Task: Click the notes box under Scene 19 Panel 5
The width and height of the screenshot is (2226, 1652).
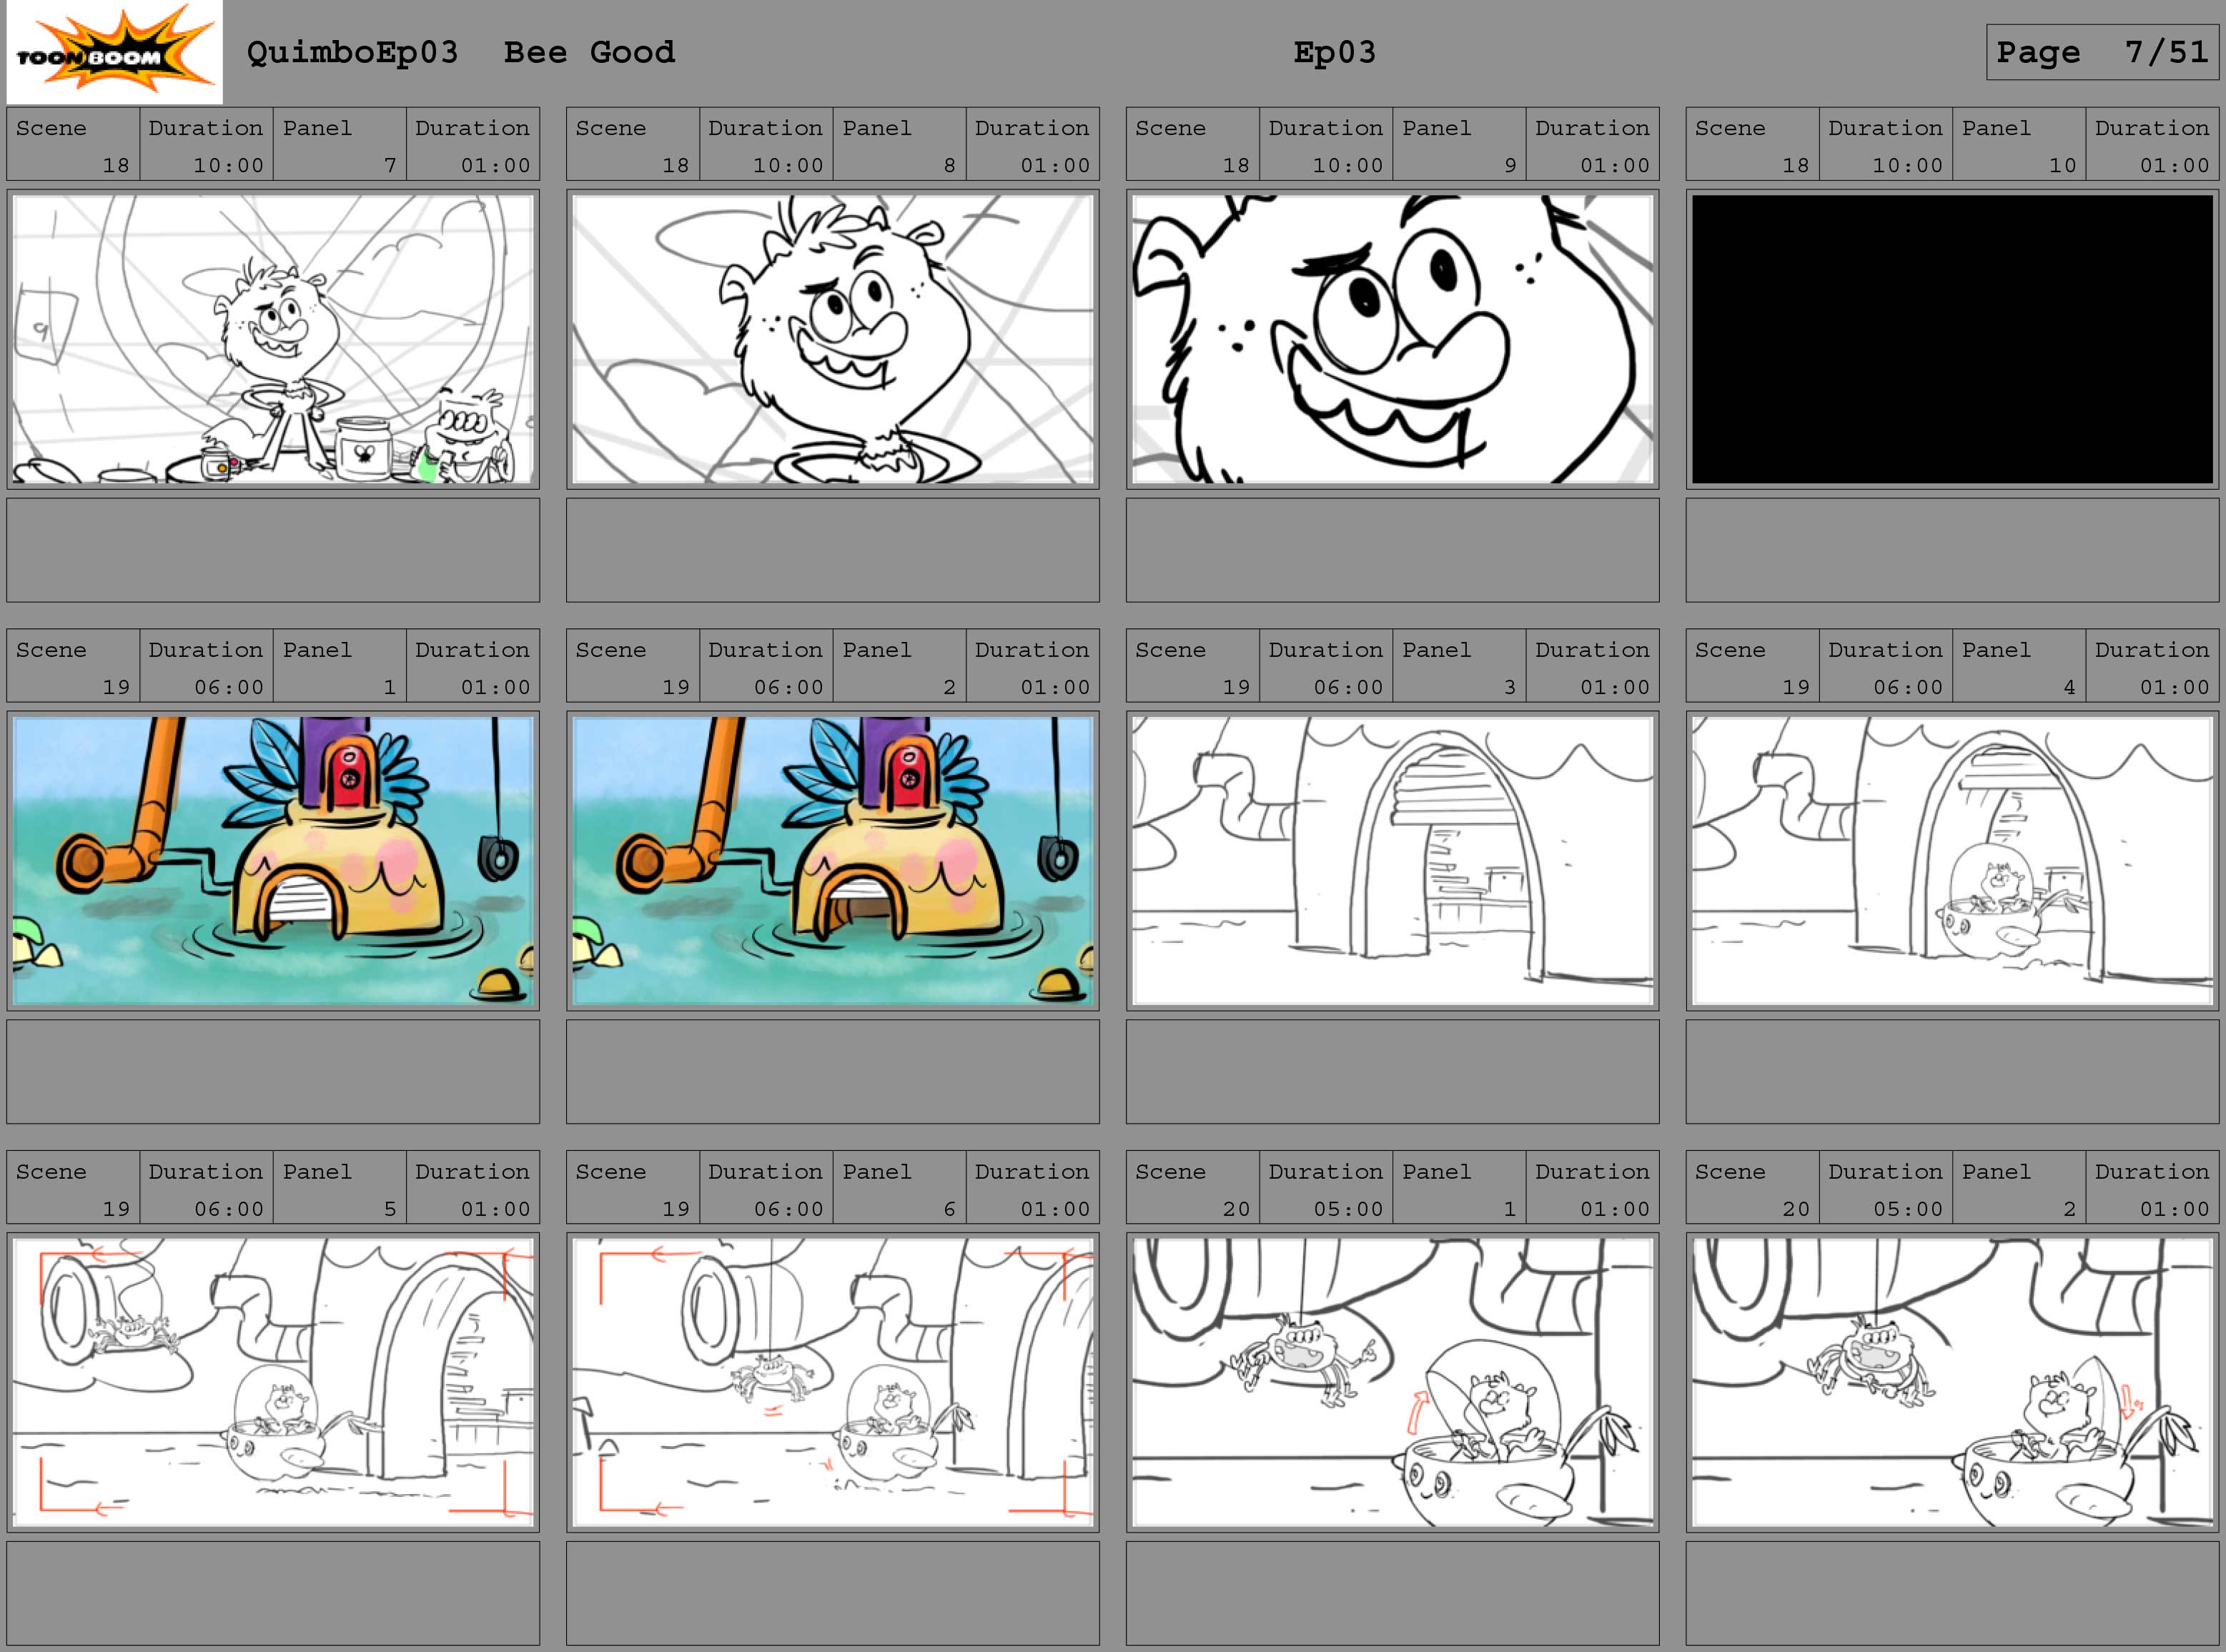Action: (x=273, y=1594)
